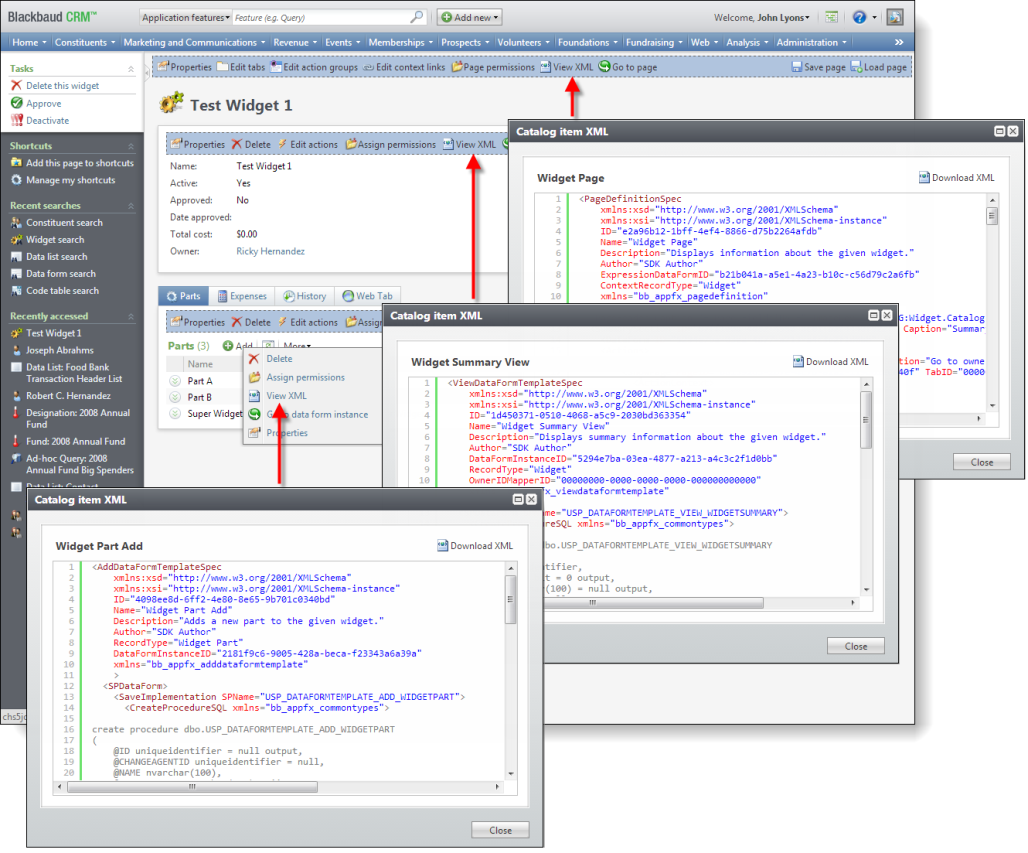Viewport: 1028px width, 853px height.
Task: Open Widget search in recent searches
Action: coord(55,239)
